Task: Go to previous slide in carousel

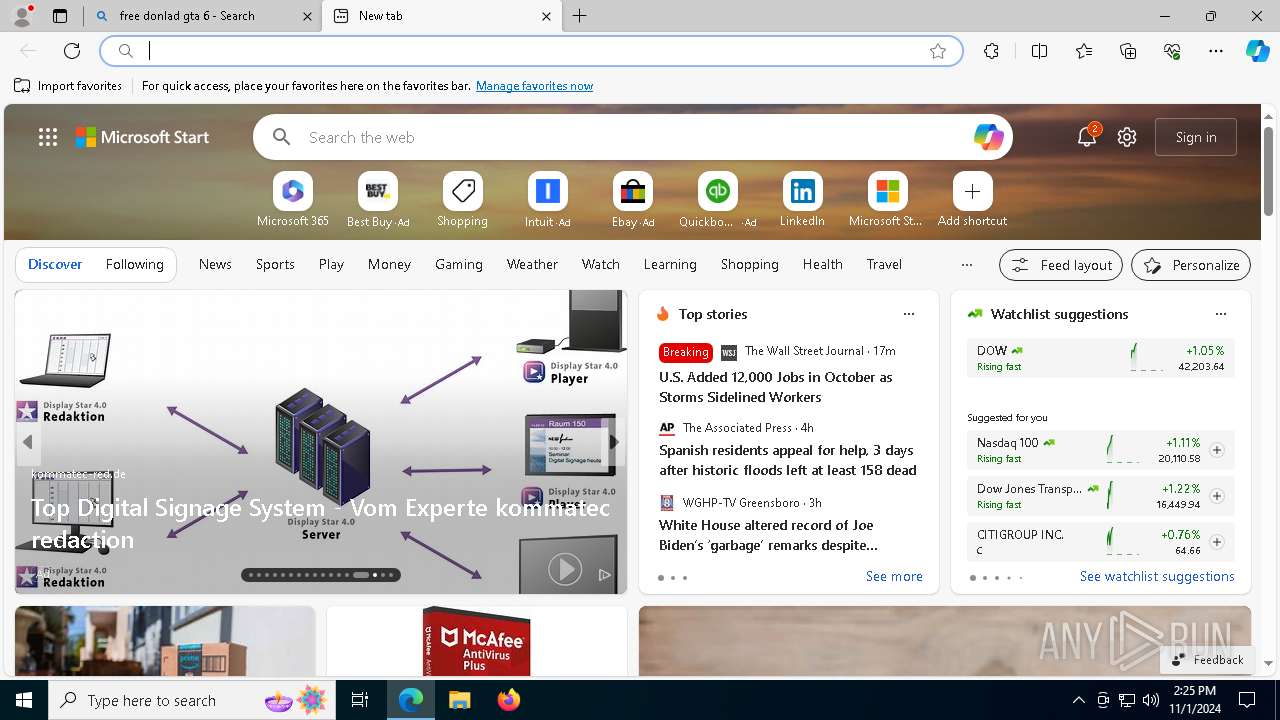Action: [28, 442]
